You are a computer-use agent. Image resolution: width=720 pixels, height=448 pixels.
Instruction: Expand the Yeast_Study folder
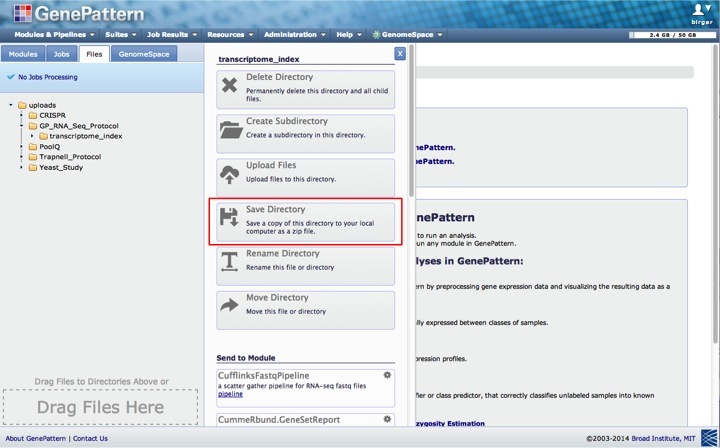pos(21,168)
